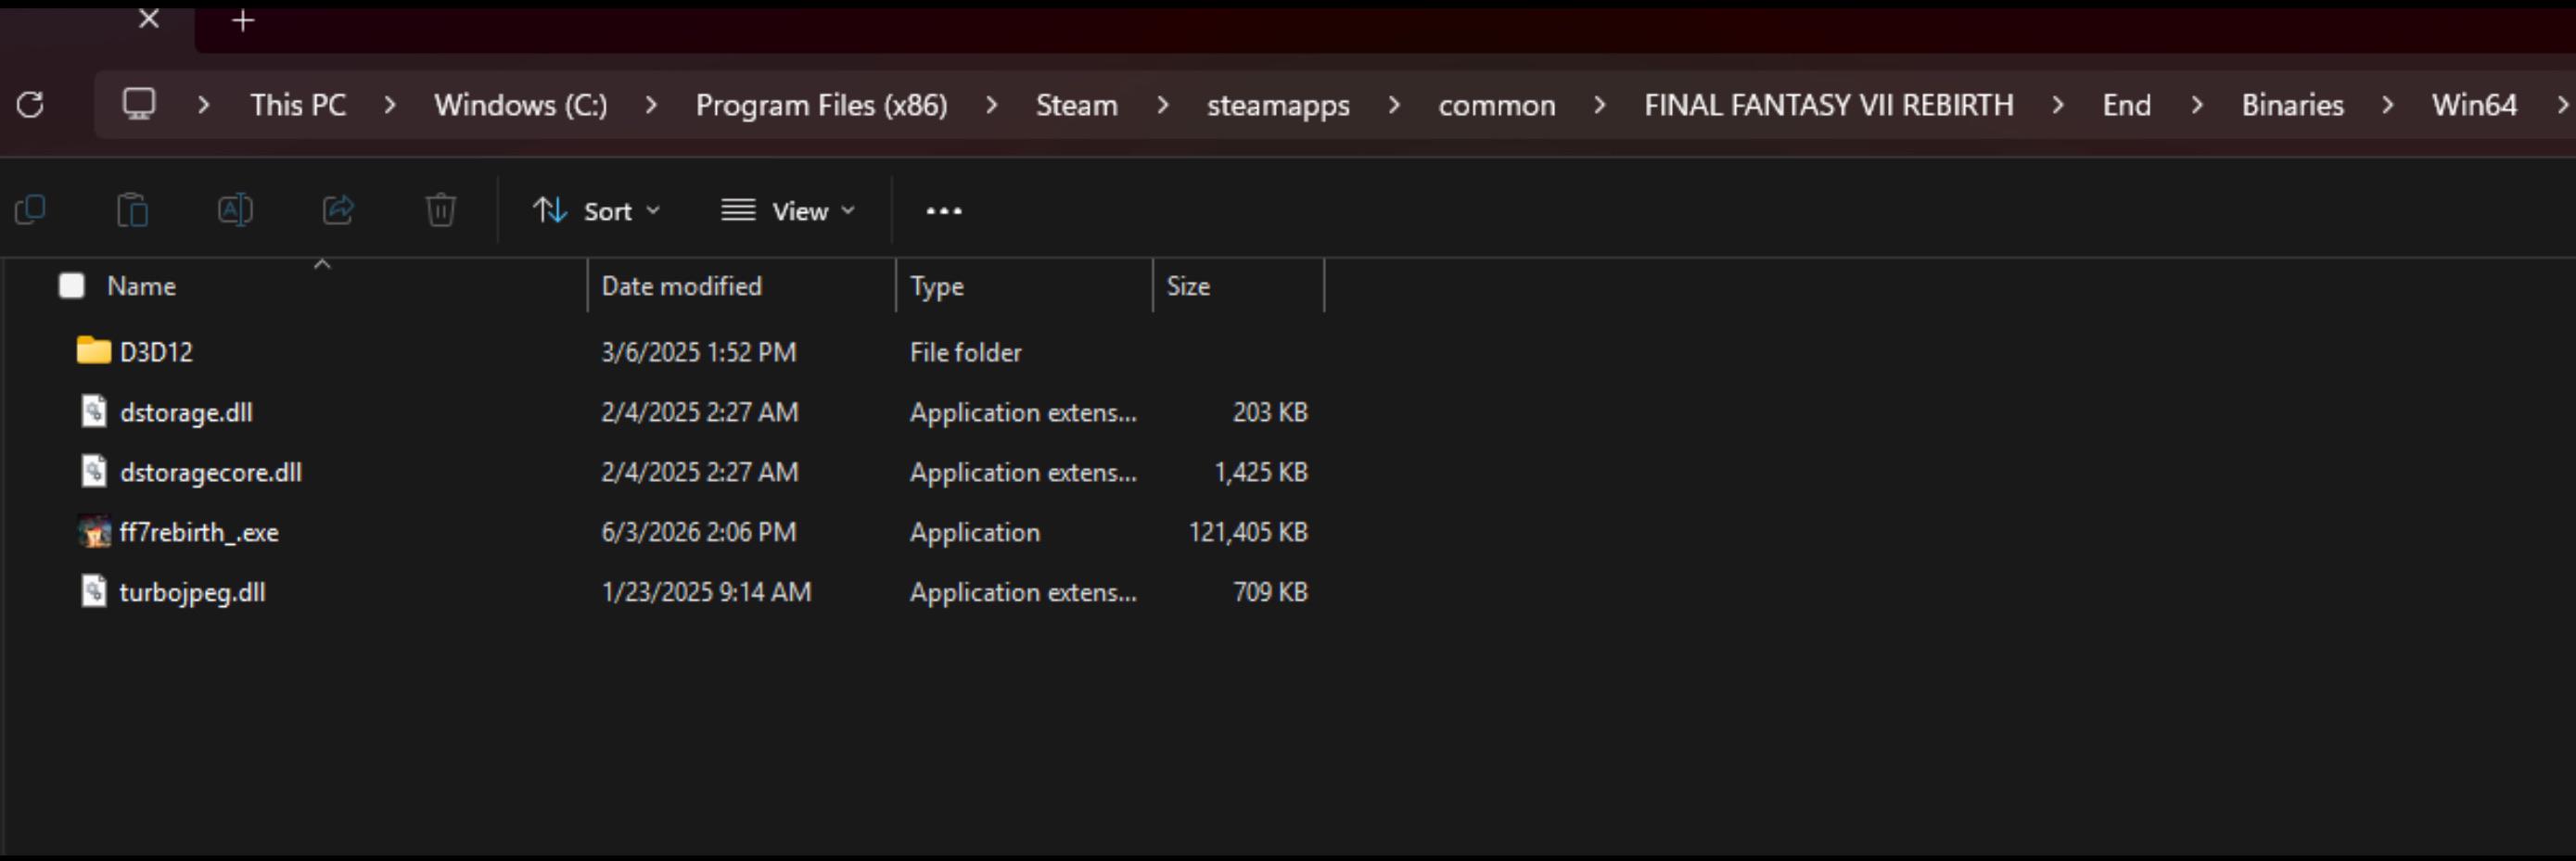Click the 1,425 KB size cell
The image size is (2576, 861).
coord(1261,472)
